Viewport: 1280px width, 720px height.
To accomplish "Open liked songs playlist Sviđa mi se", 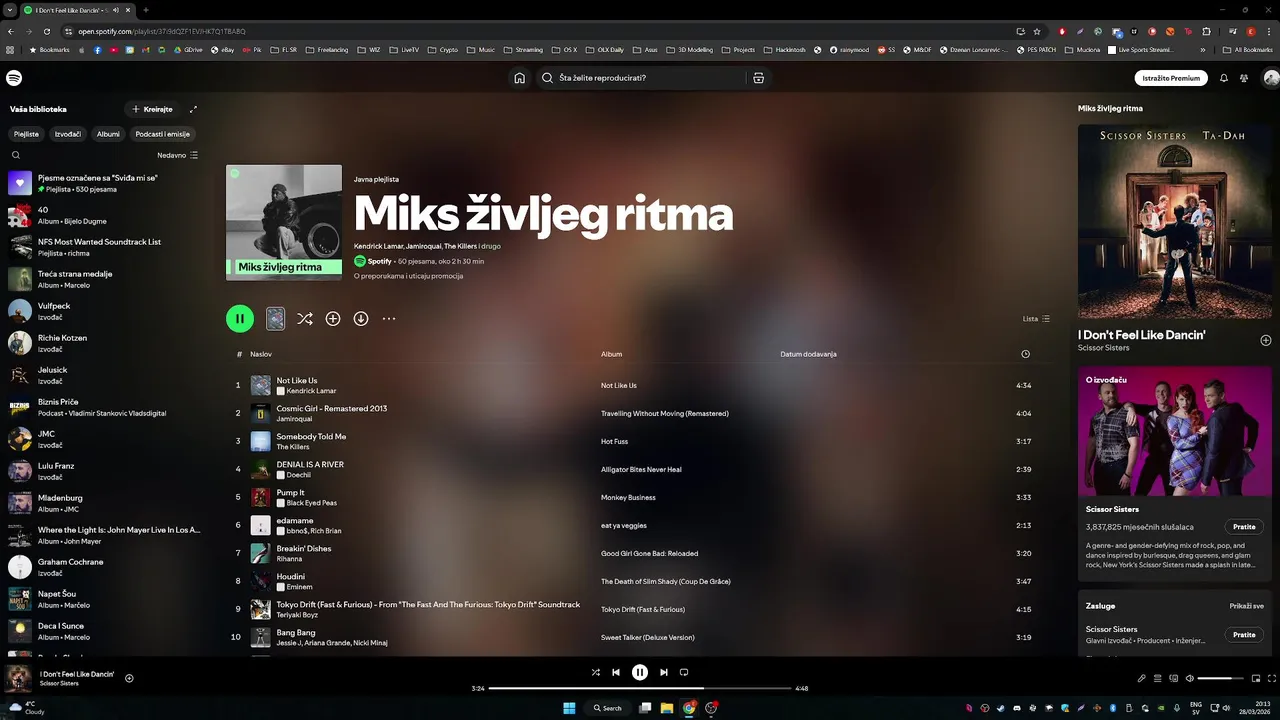I will [x=105, y=183].
